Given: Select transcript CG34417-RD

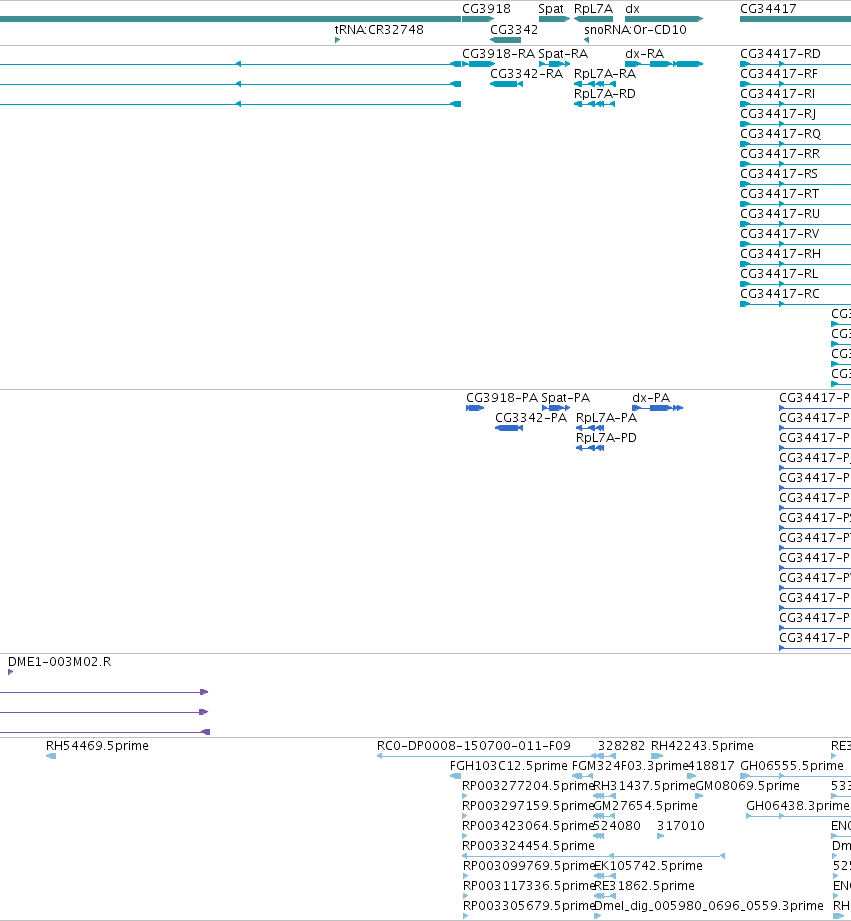Looking at the screenshot, I should (780, 53).
